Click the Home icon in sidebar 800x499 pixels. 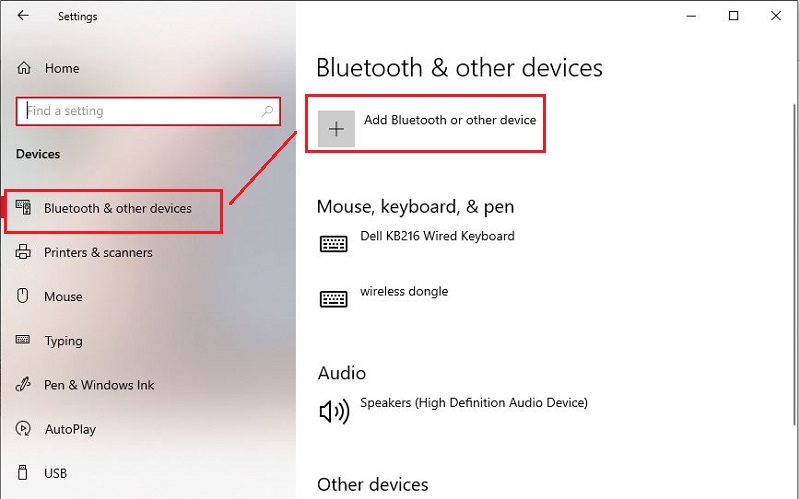coord(23,69)
